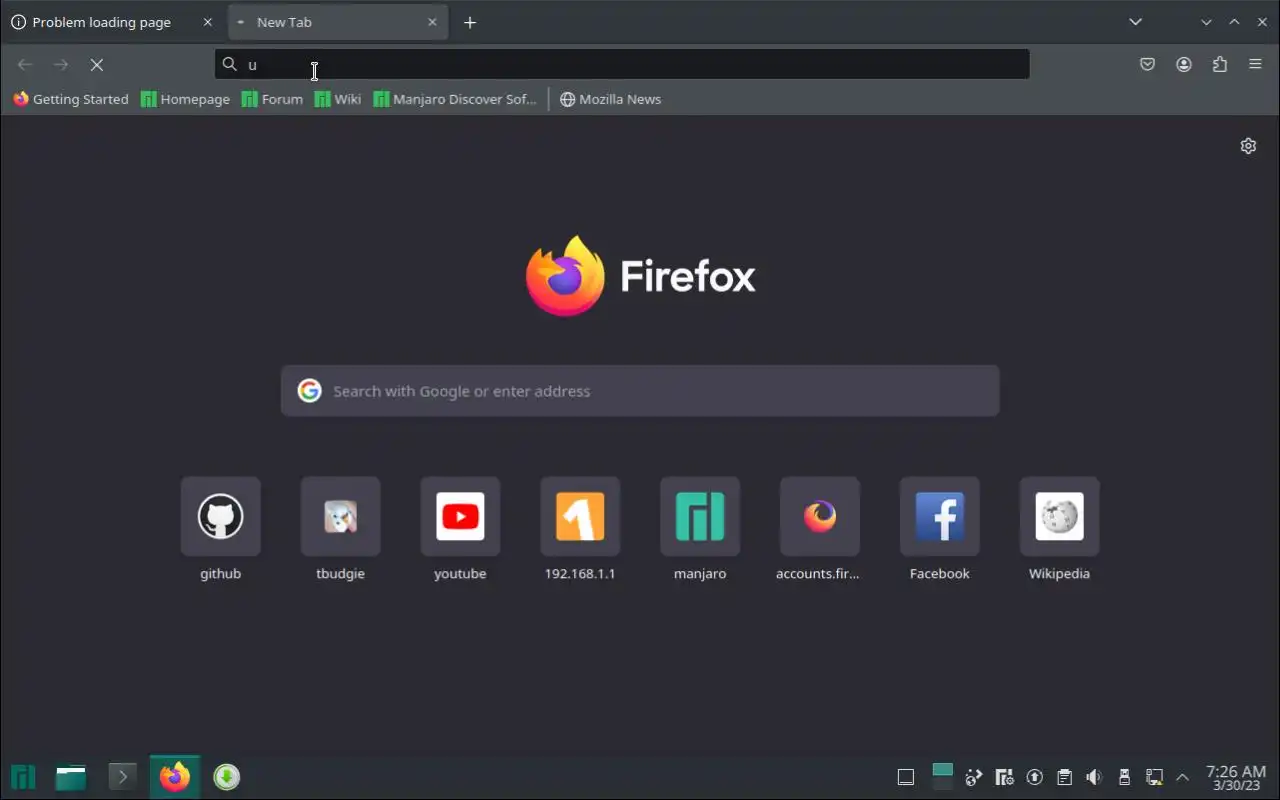
Task: Click the show desktop tray icon
Action: click(x=906, y=777)
